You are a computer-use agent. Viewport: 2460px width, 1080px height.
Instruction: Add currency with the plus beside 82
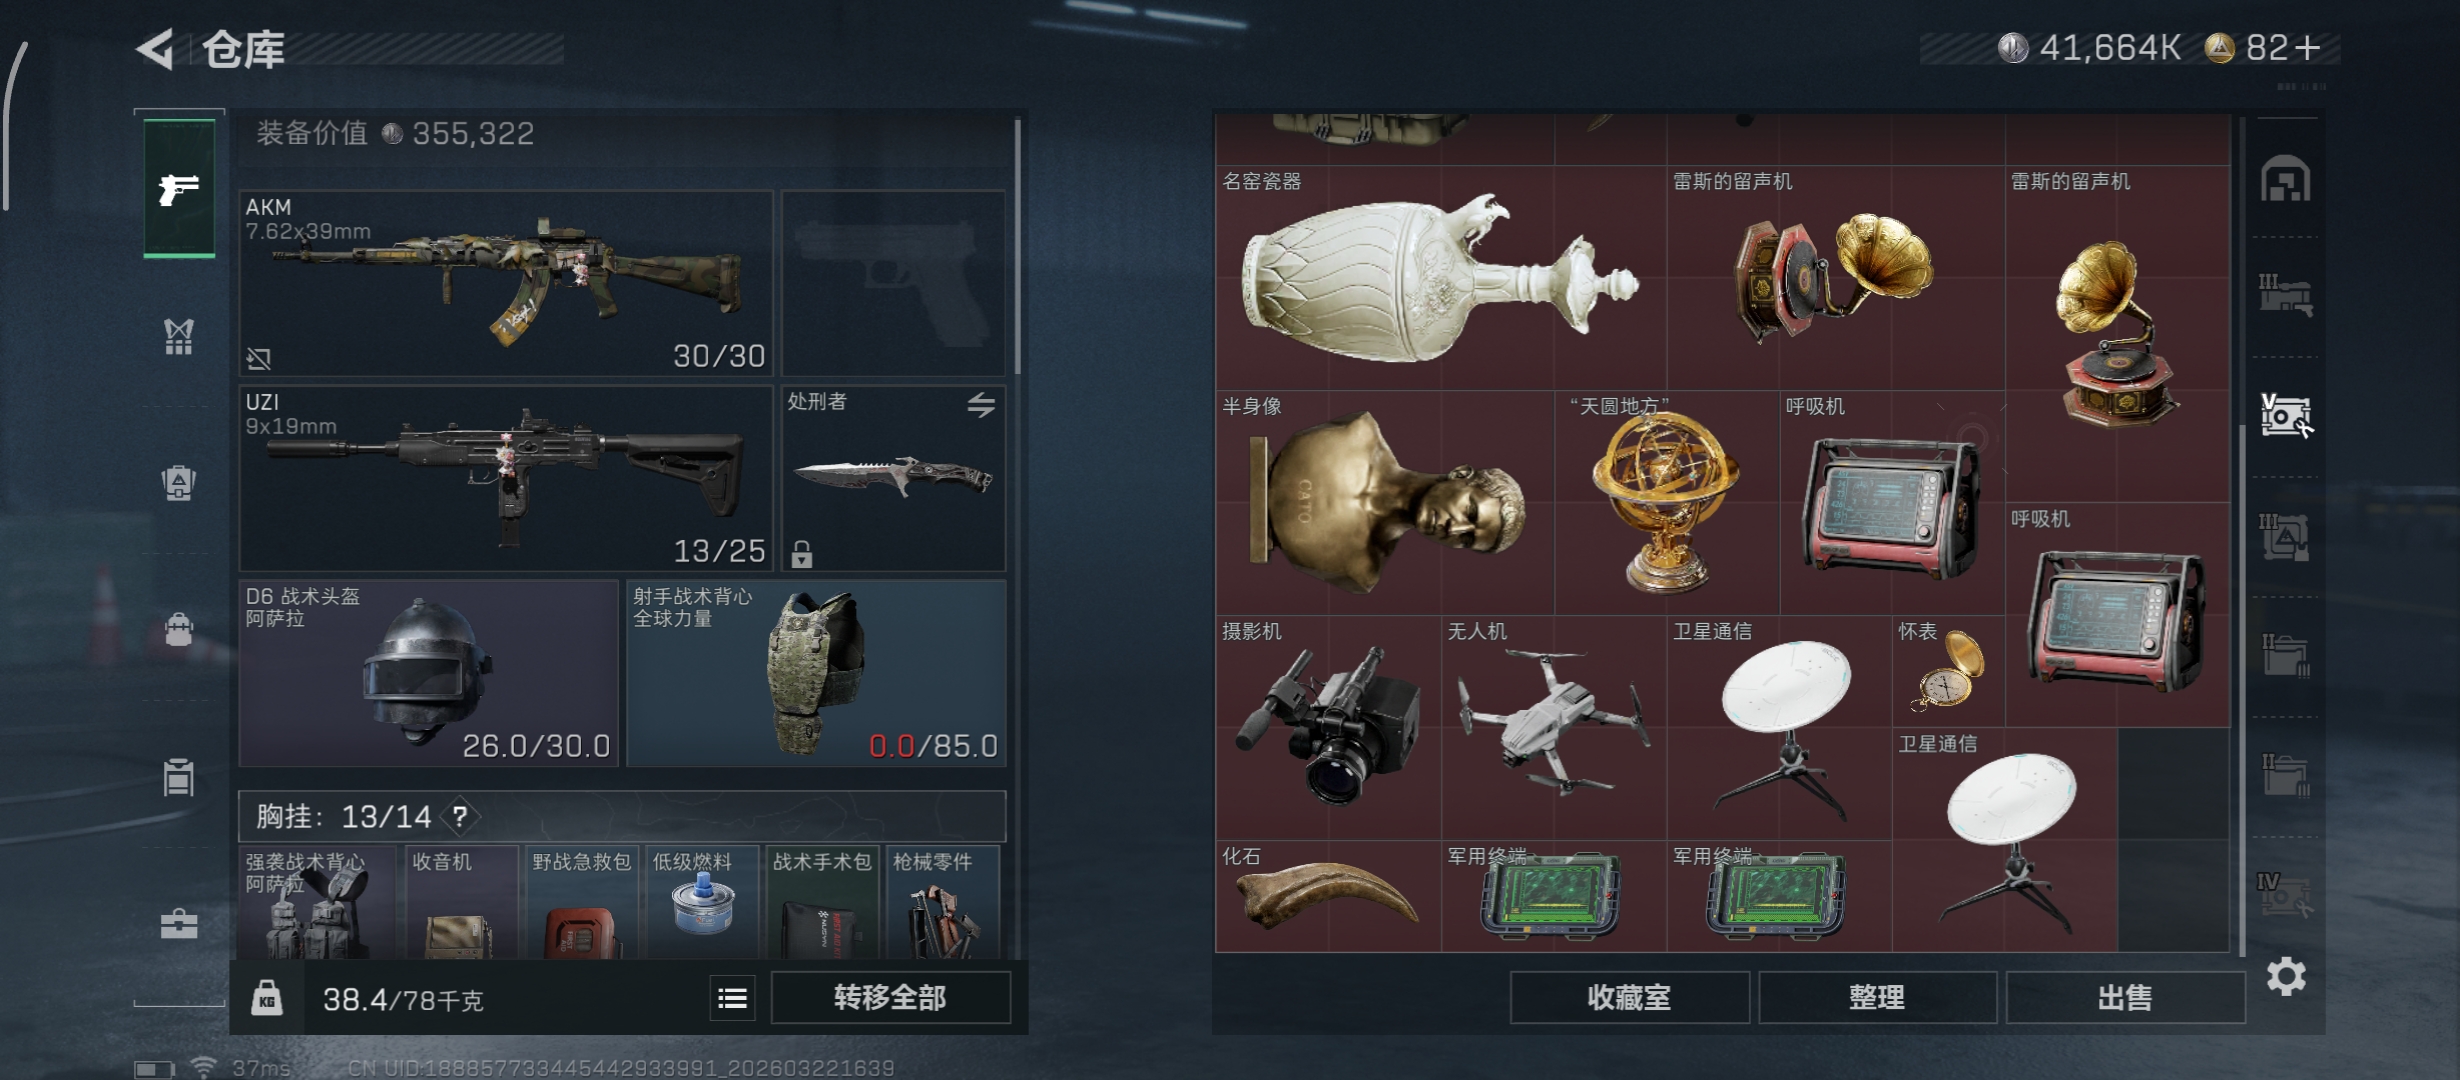click(2308, 48)
